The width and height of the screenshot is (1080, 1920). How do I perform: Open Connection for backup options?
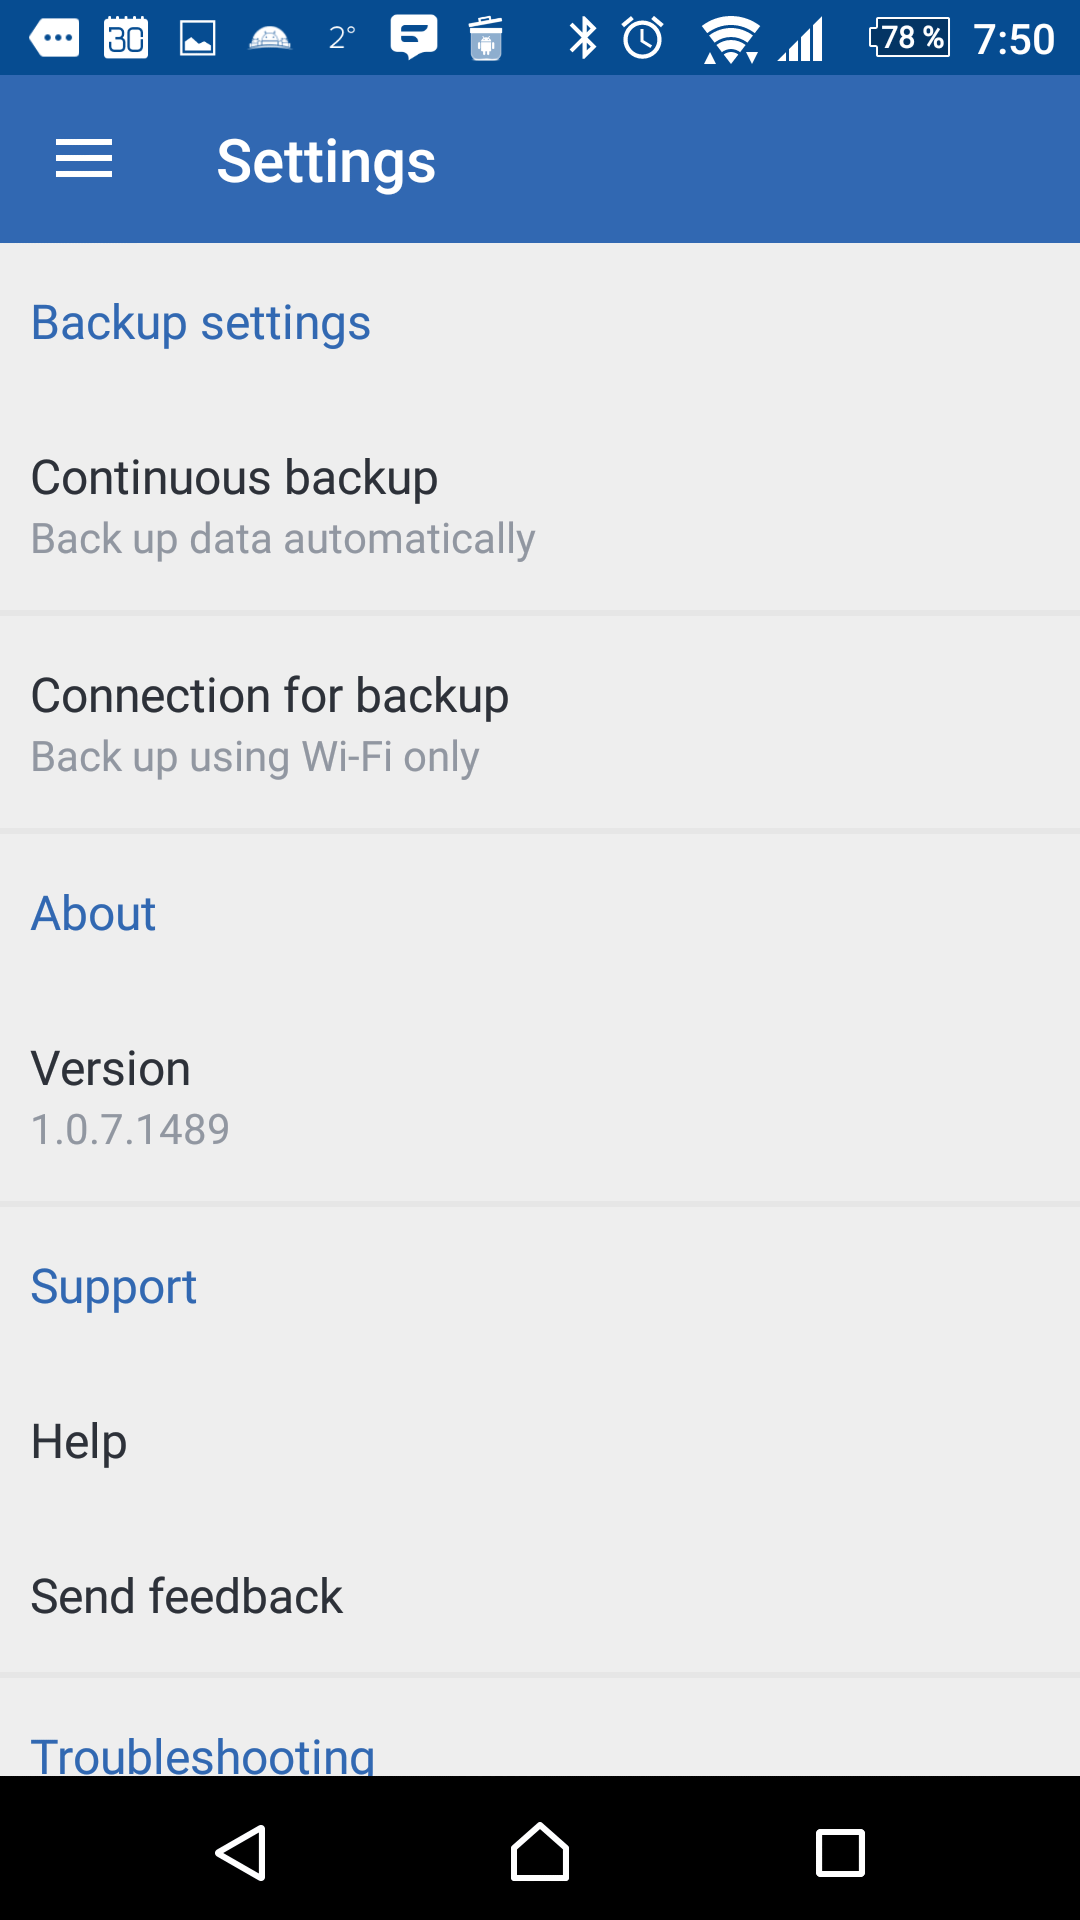[540, 724]
